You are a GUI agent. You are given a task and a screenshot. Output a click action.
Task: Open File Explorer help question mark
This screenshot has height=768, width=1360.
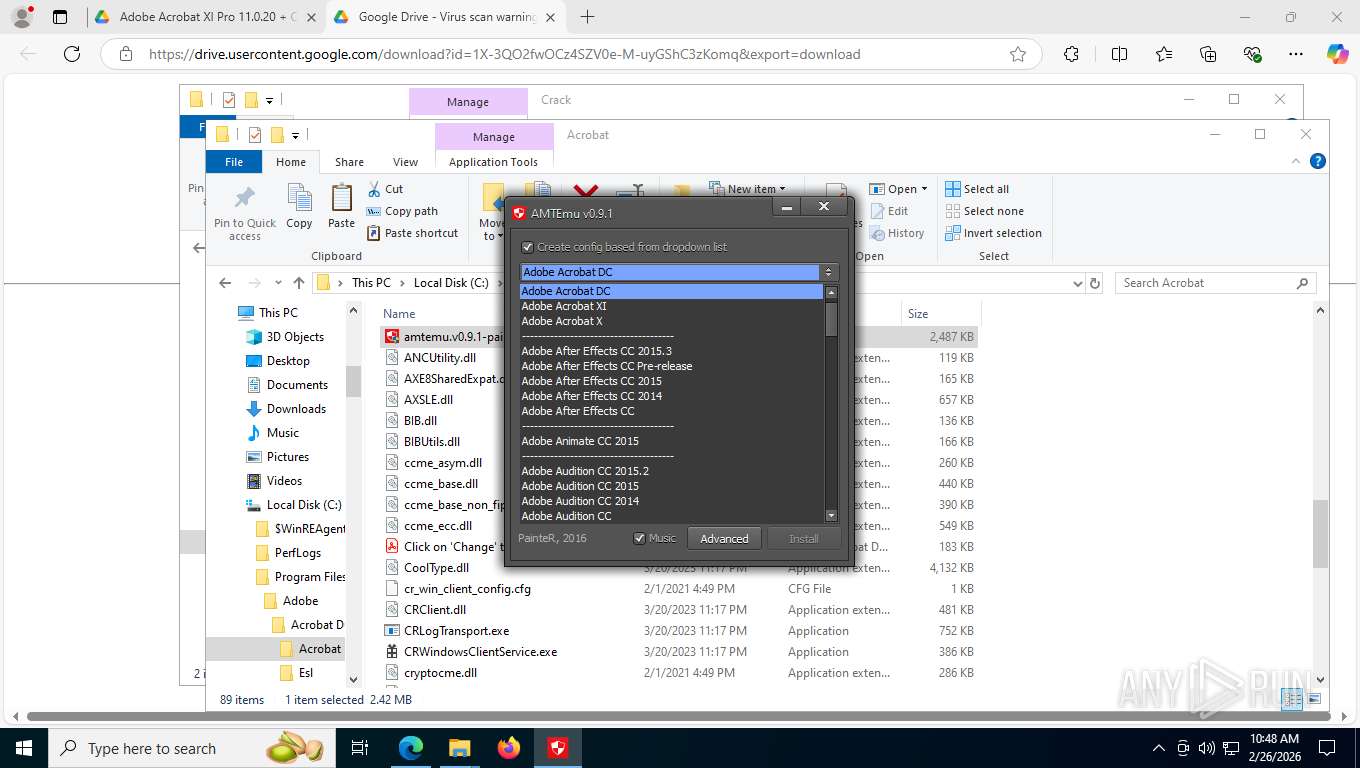pyautogui.click(x=1318, y=161)
